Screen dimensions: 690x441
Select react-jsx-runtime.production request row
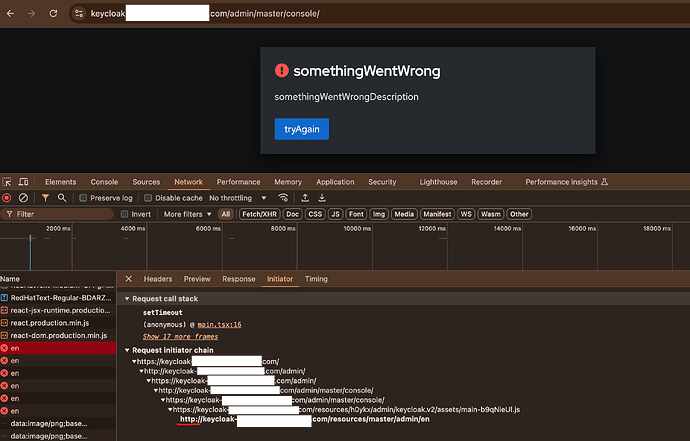(x=58, y=310)
